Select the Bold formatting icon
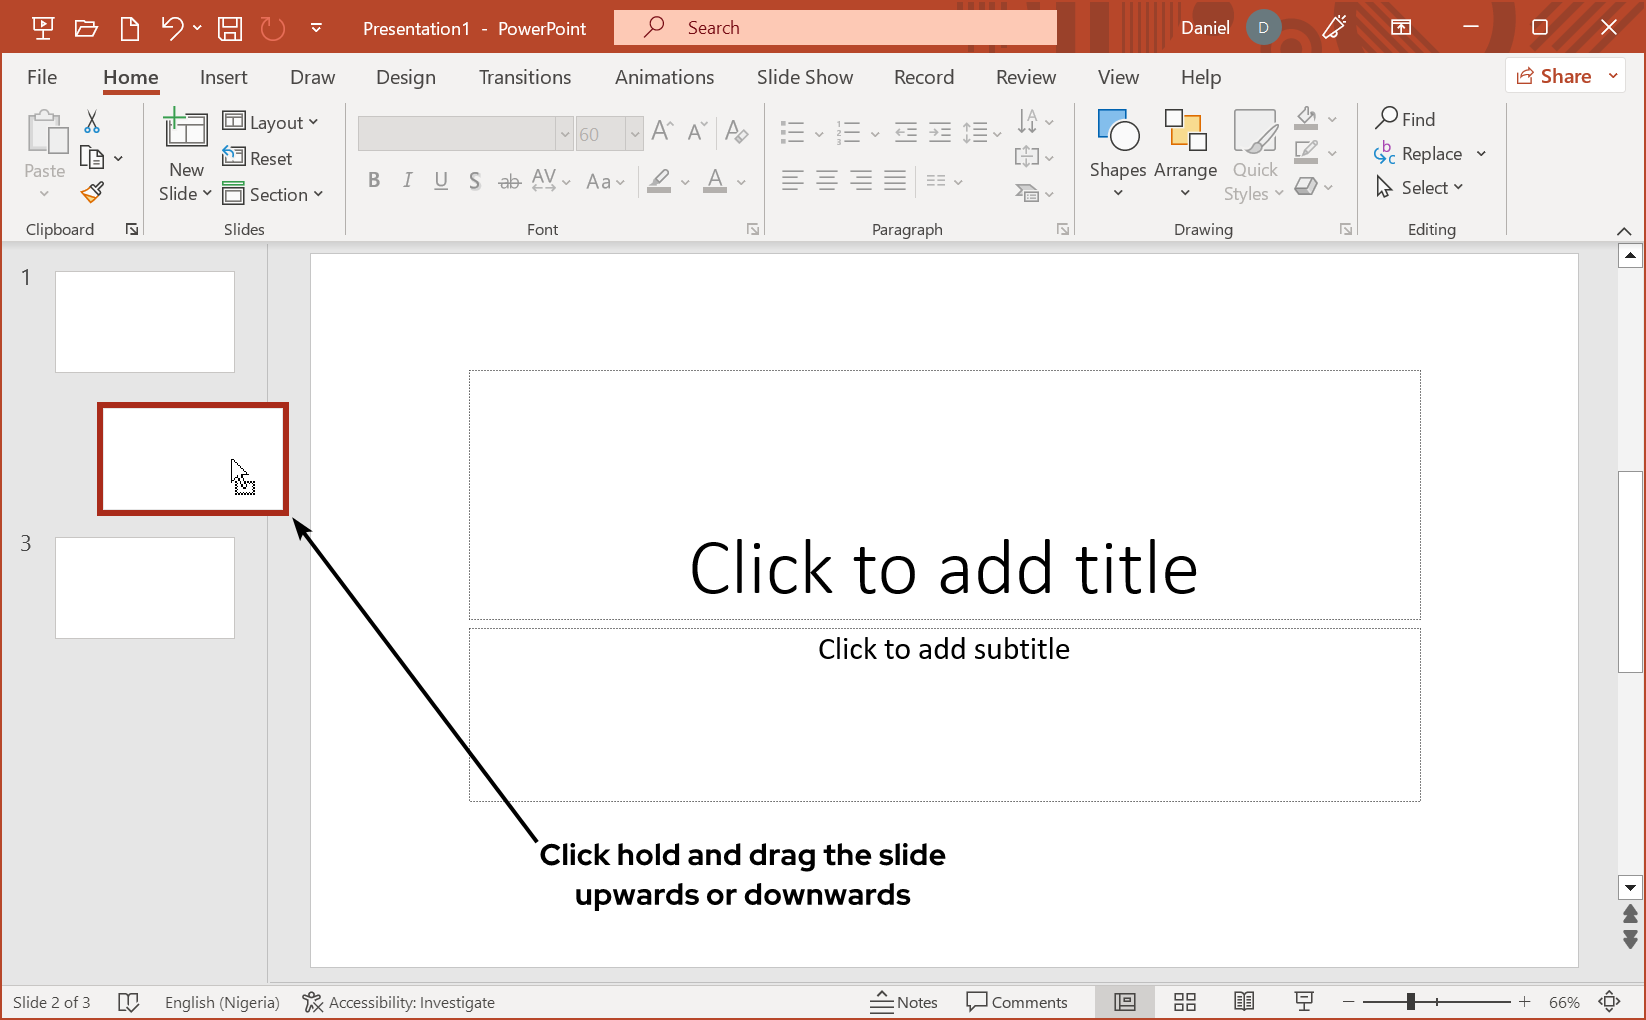Viewport: 1646px width, 1020px height. [374, 180]
